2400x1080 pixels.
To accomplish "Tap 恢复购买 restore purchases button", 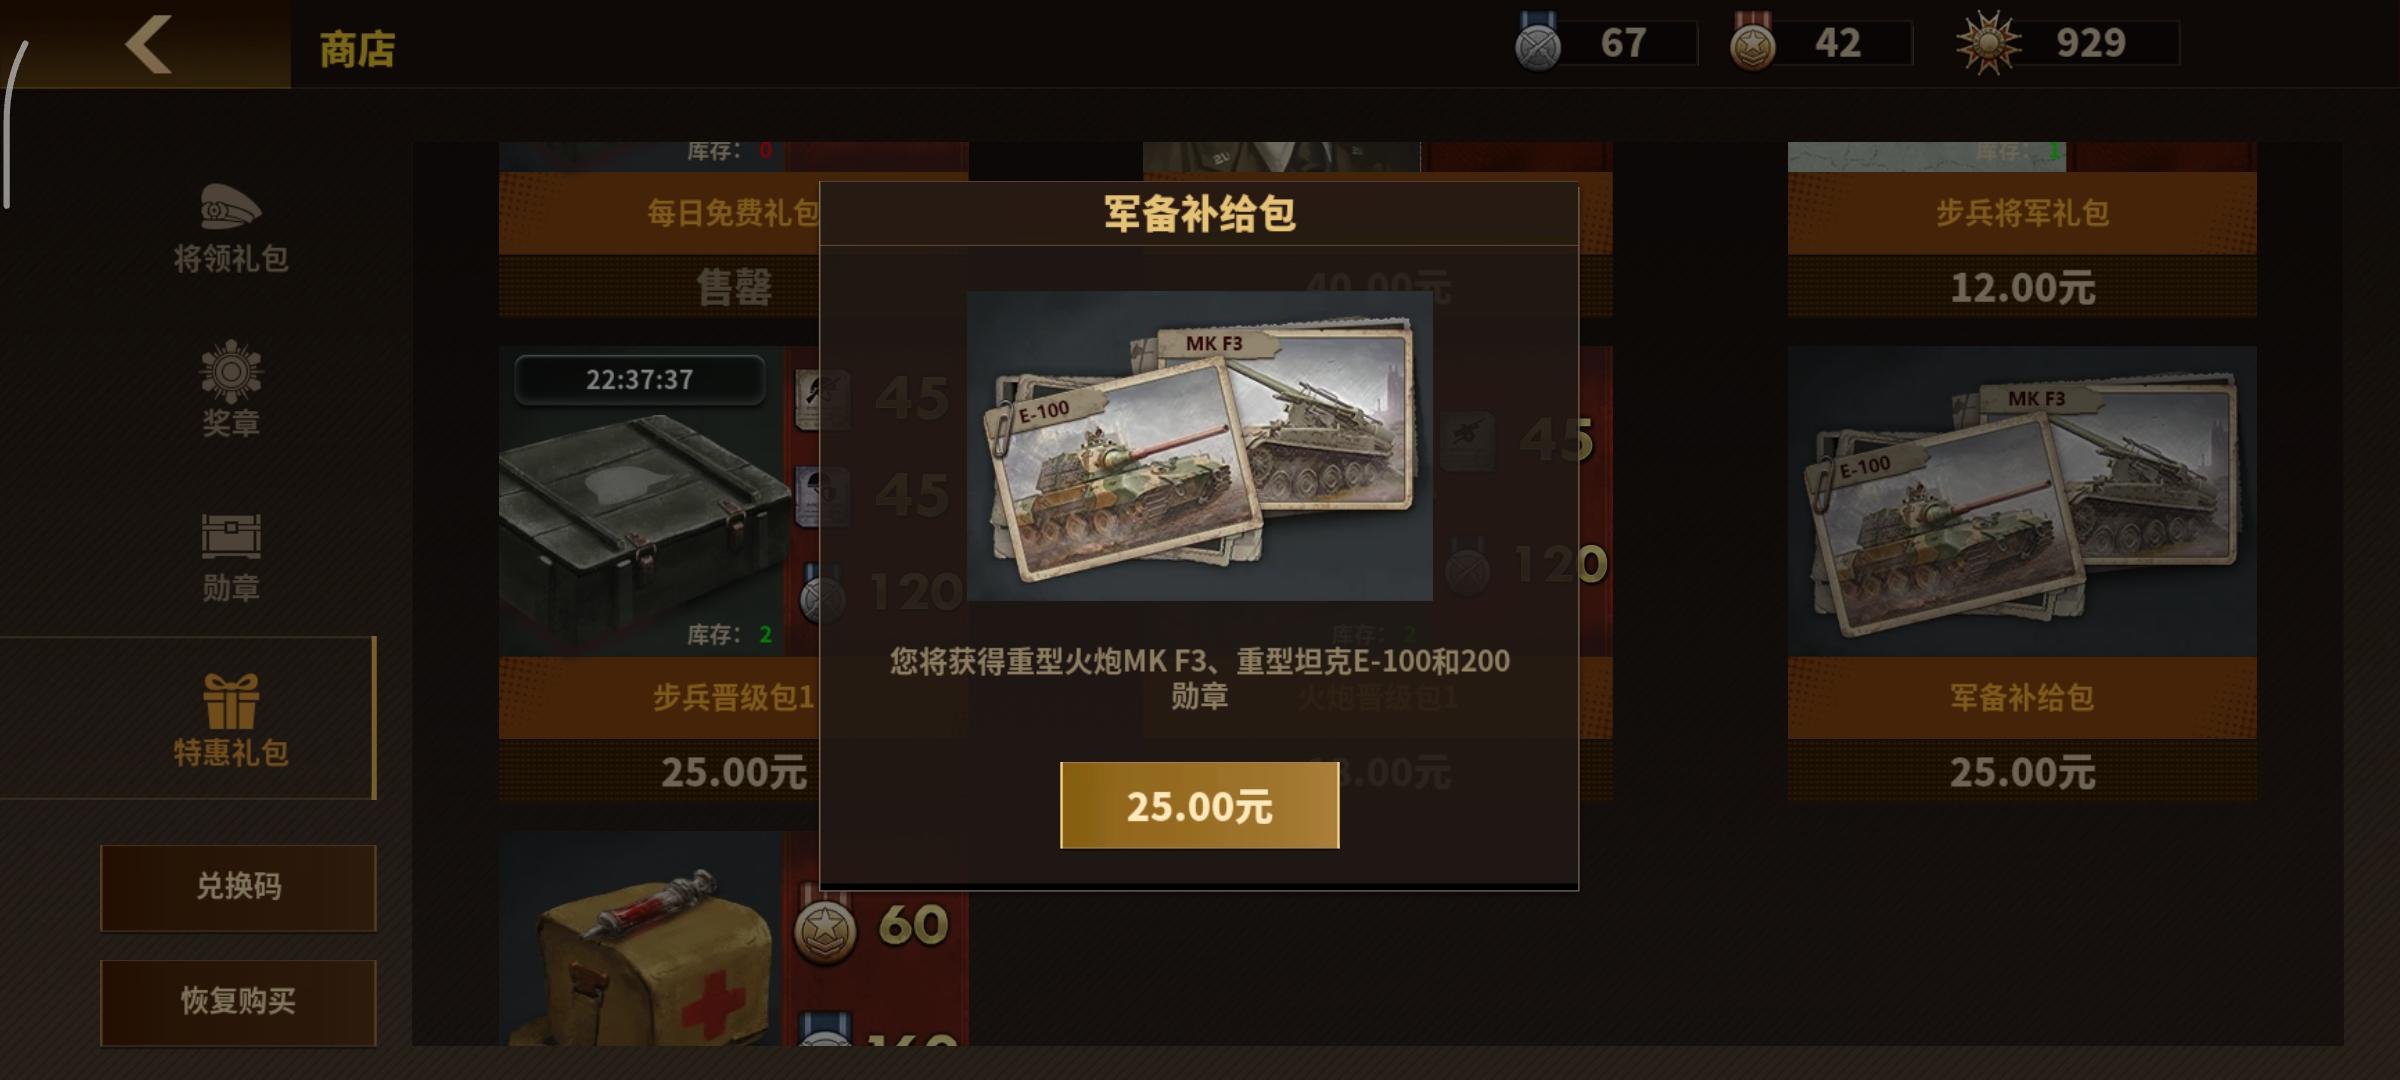I will point(238,1003).
